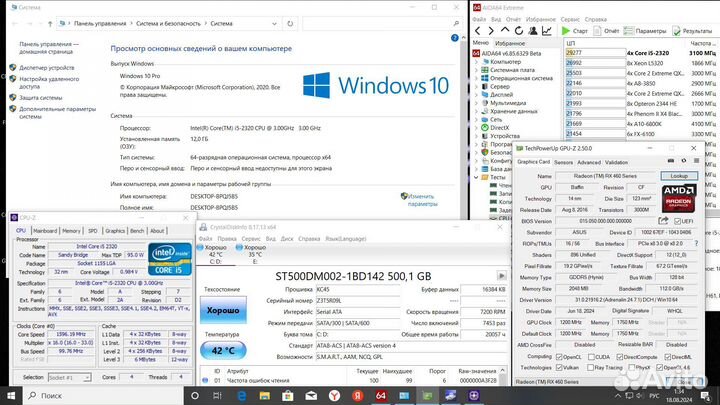Expand Мультимедиа node in AIDA64 tree
720x405 pixels.
click(x=477, y=103)
